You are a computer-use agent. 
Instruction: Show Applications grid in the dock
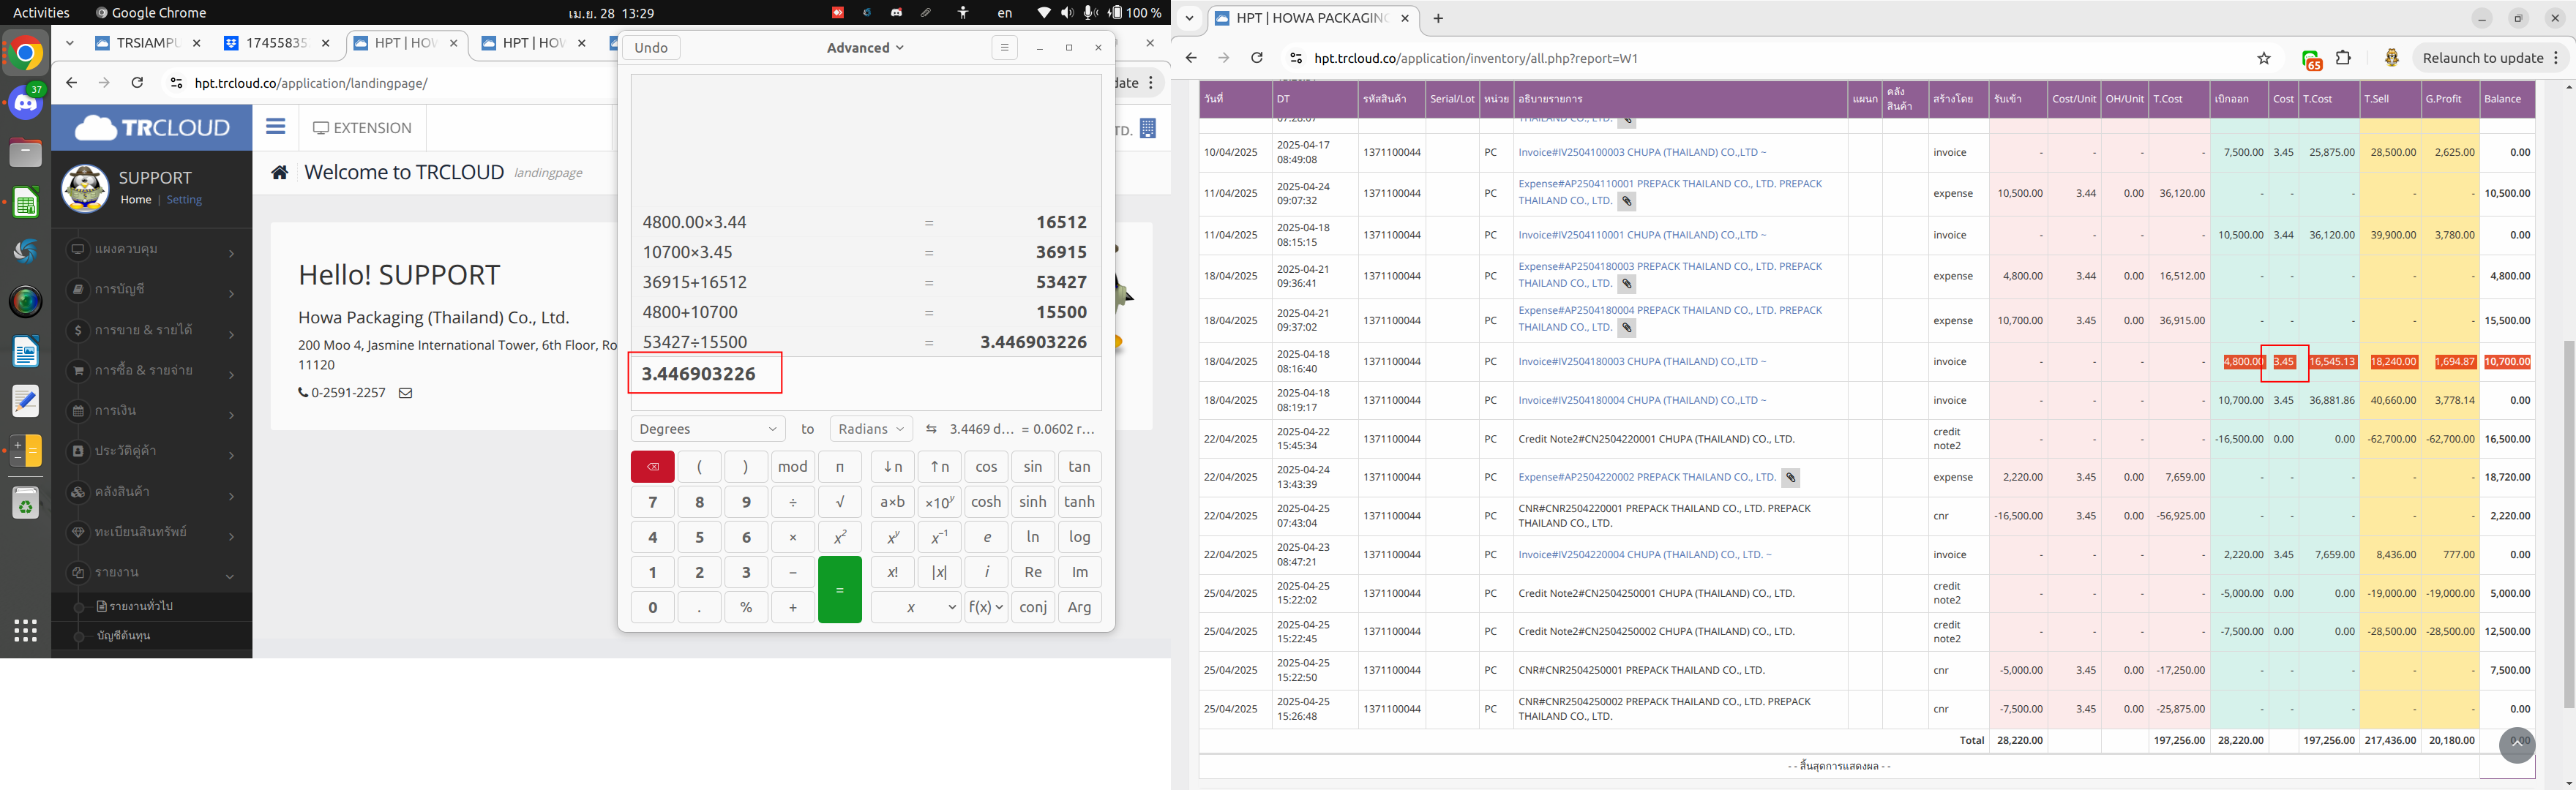[26, 630]
